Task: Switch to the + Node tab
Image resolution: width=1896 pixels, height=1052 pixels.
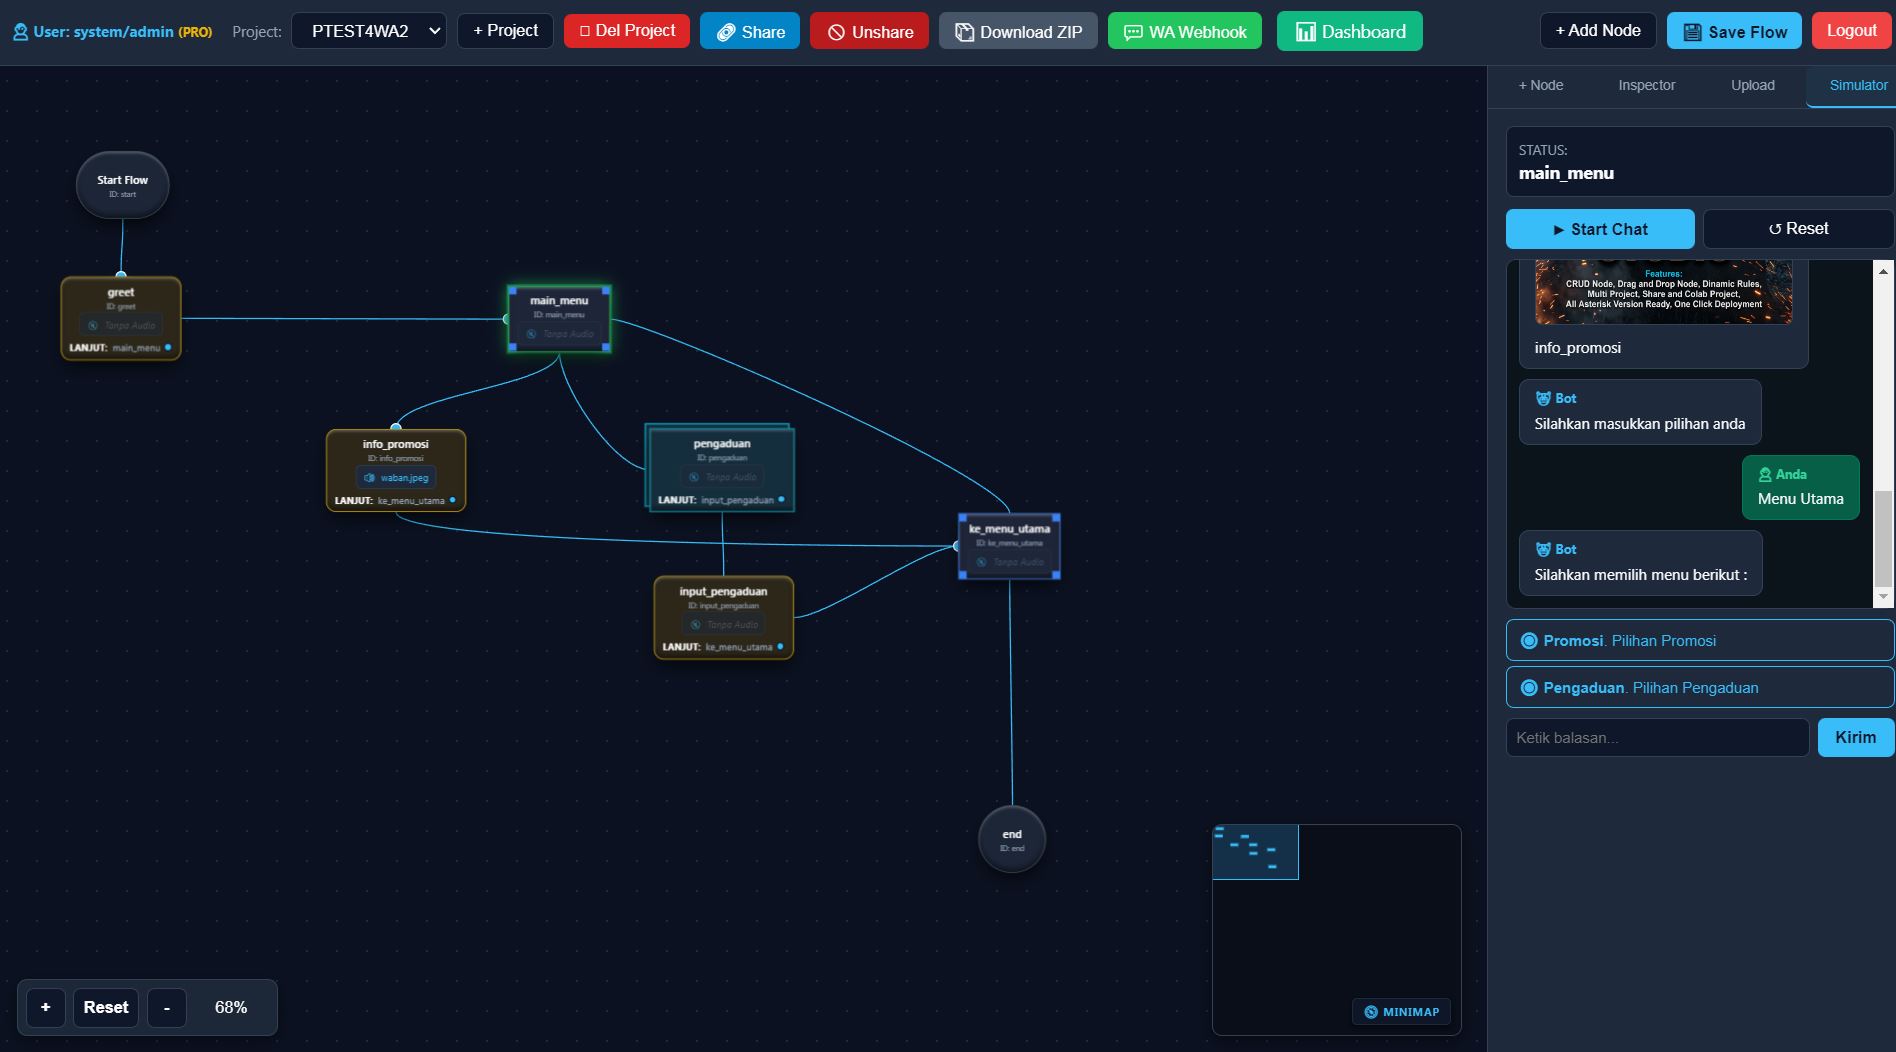Action: (x=1541, y=85)
